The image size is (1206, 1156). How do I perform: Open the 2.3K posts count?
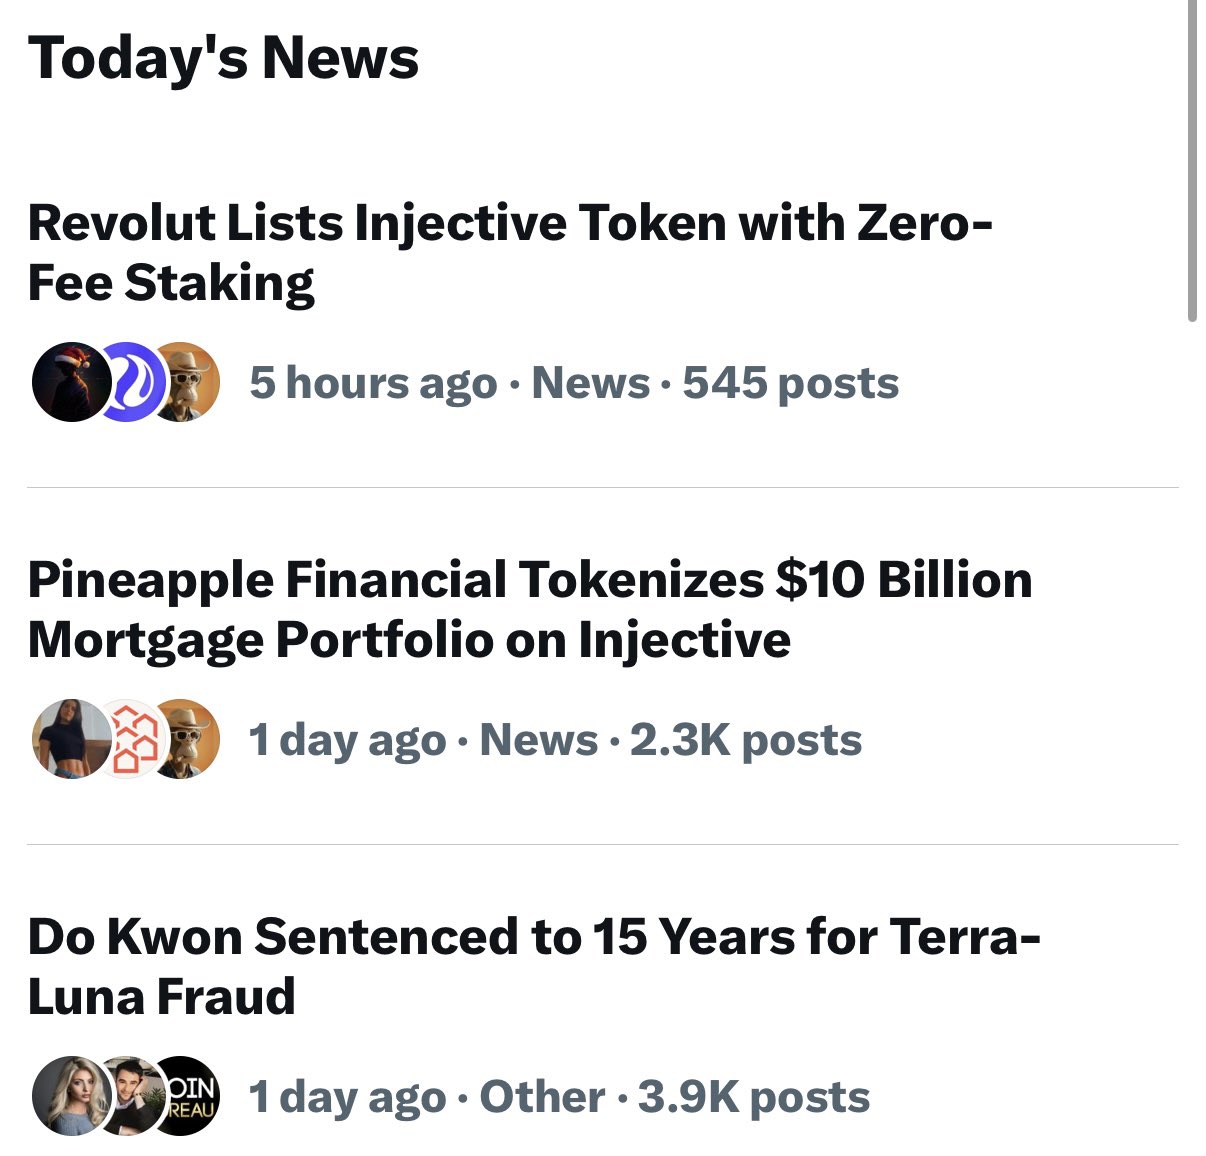coord(745,740)
